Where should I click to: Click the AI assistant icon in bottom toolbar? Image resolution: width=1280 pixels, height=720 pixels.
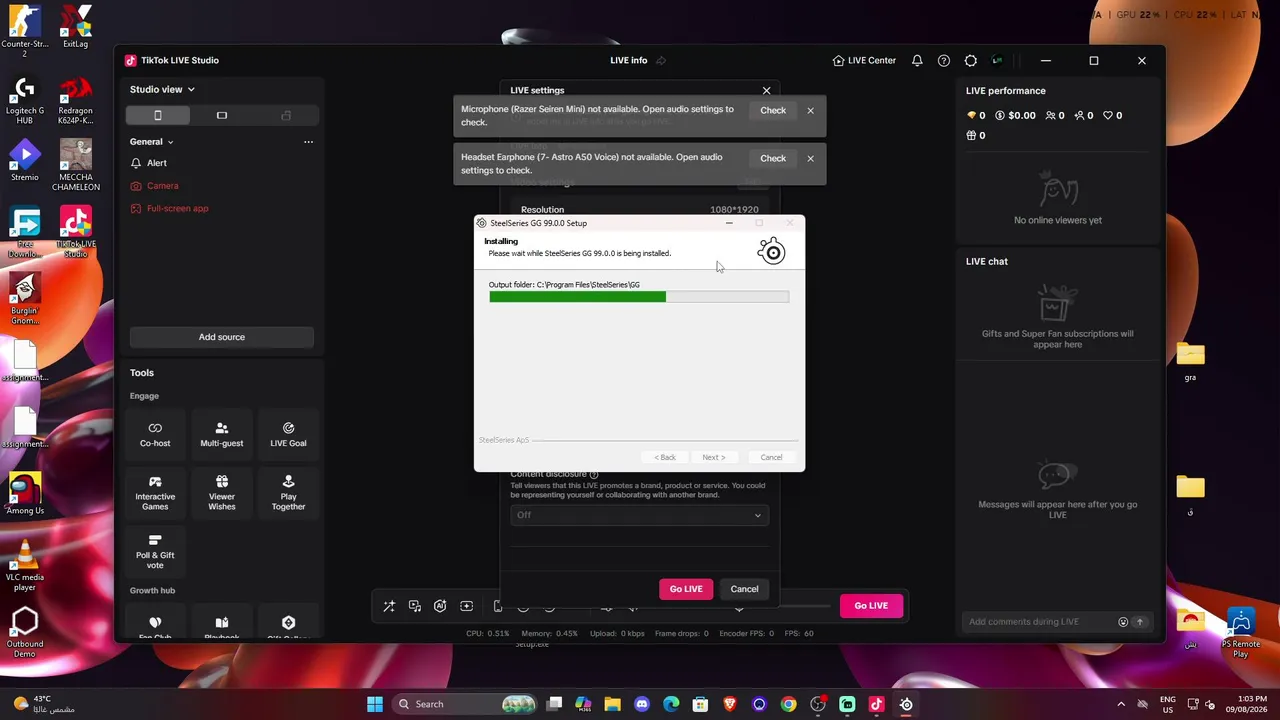tap(440, 606)
